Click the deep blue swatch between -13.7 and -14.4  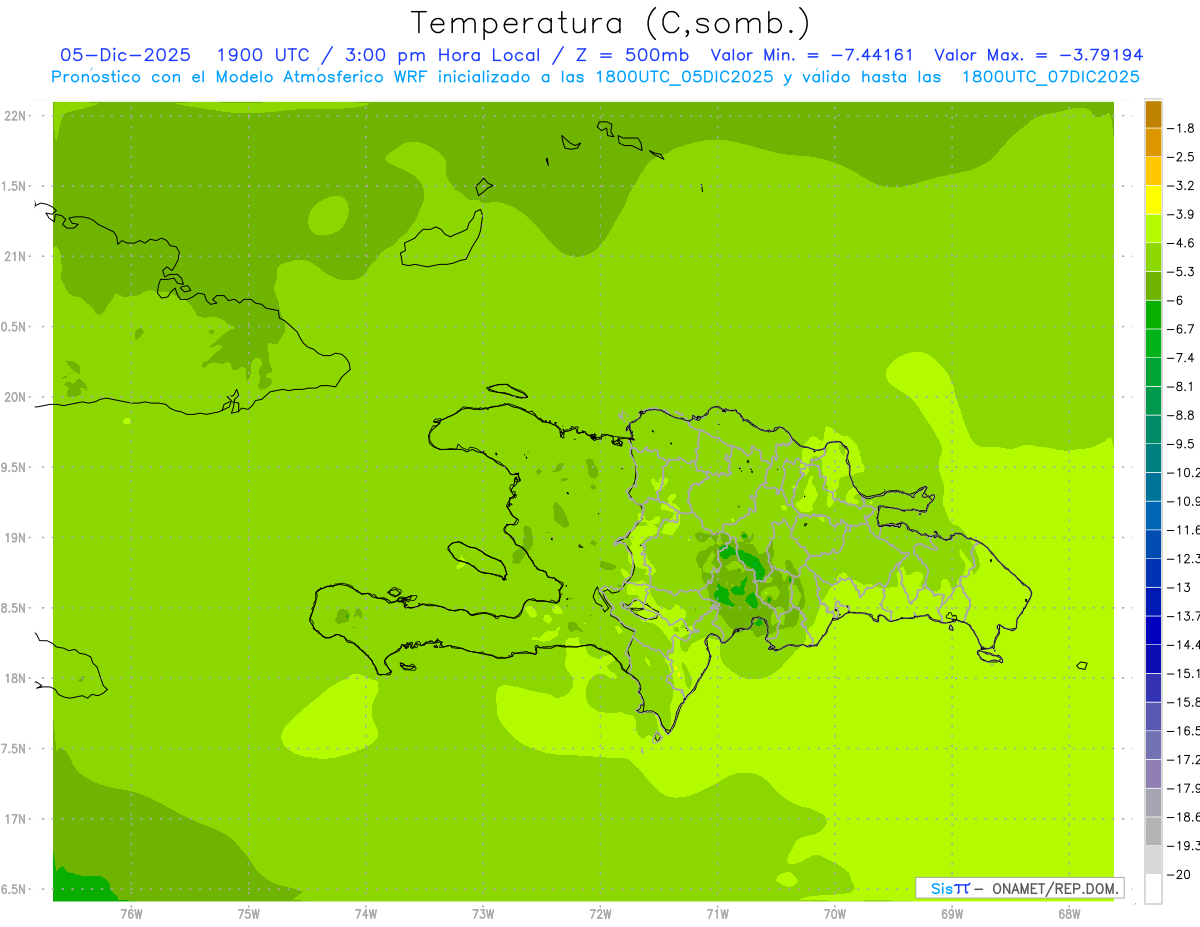[1153, 630]
